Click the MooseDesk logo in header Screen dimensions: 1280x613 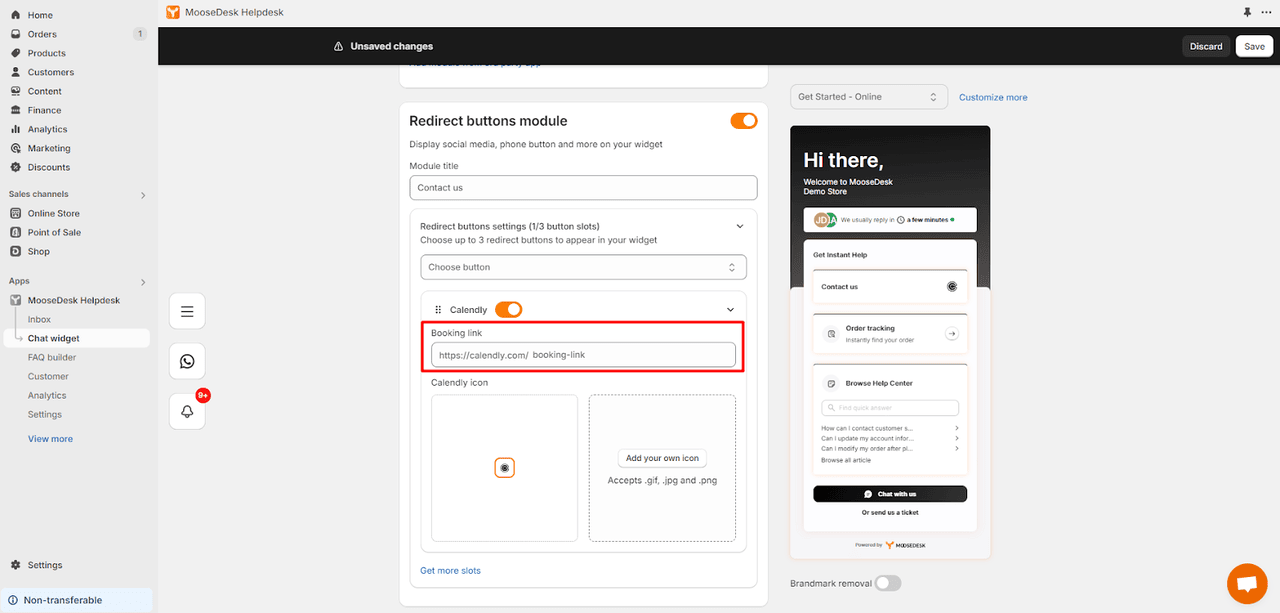[x=174, y=12]
